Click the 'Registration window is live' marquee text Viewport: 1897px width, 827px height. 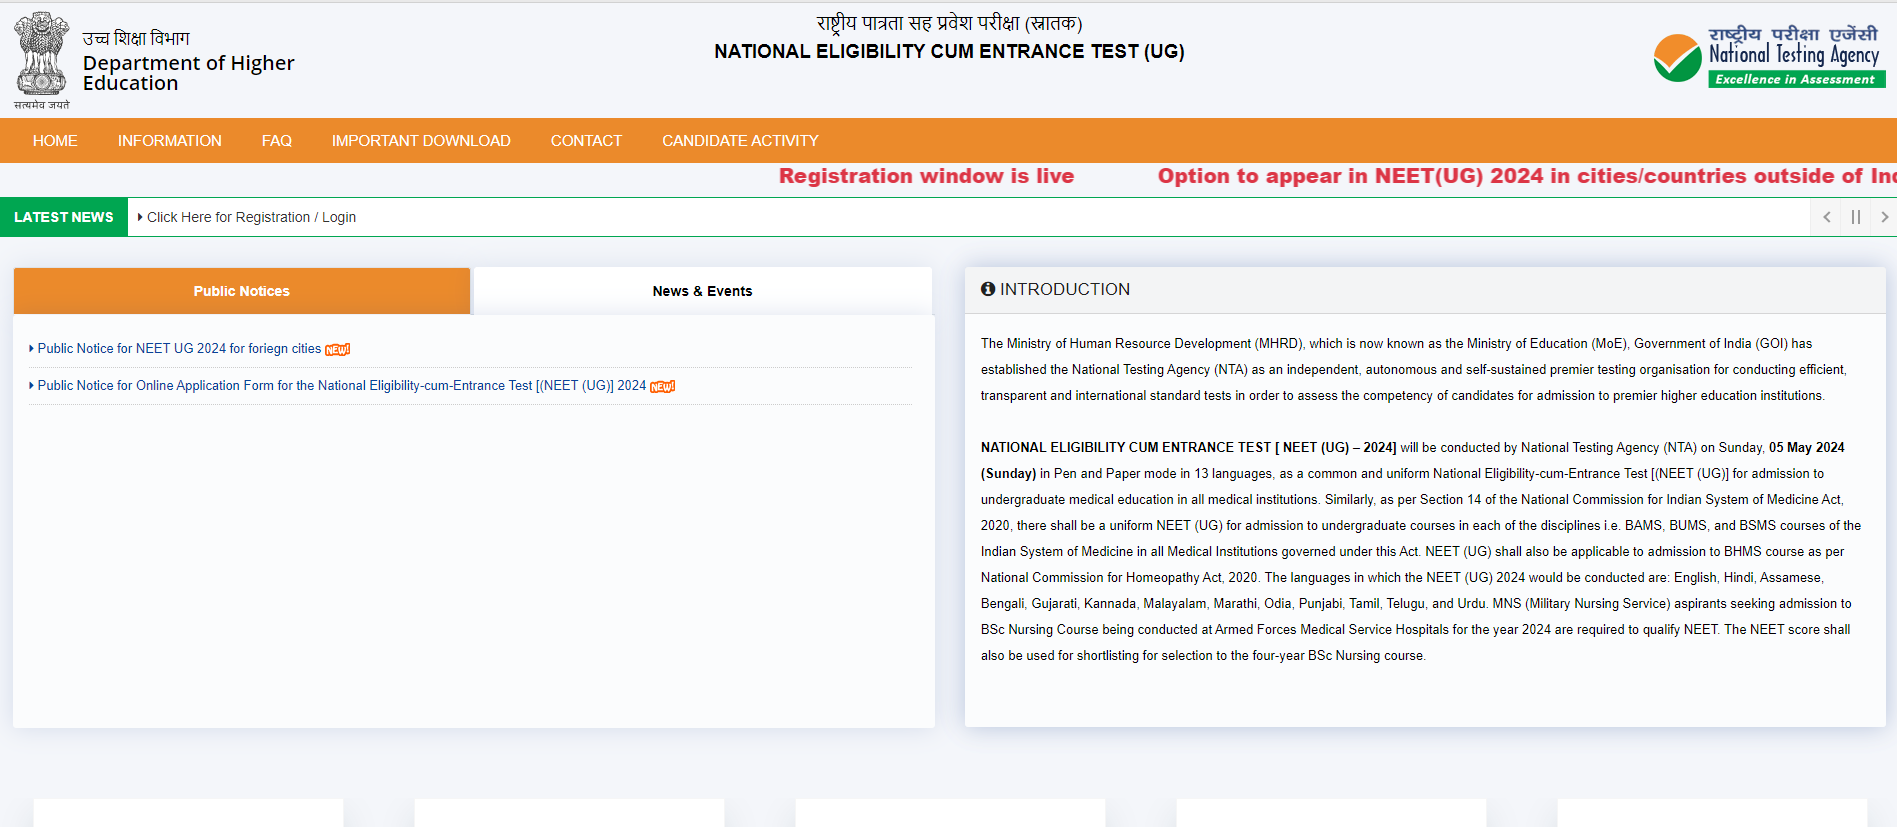point(926,176)
